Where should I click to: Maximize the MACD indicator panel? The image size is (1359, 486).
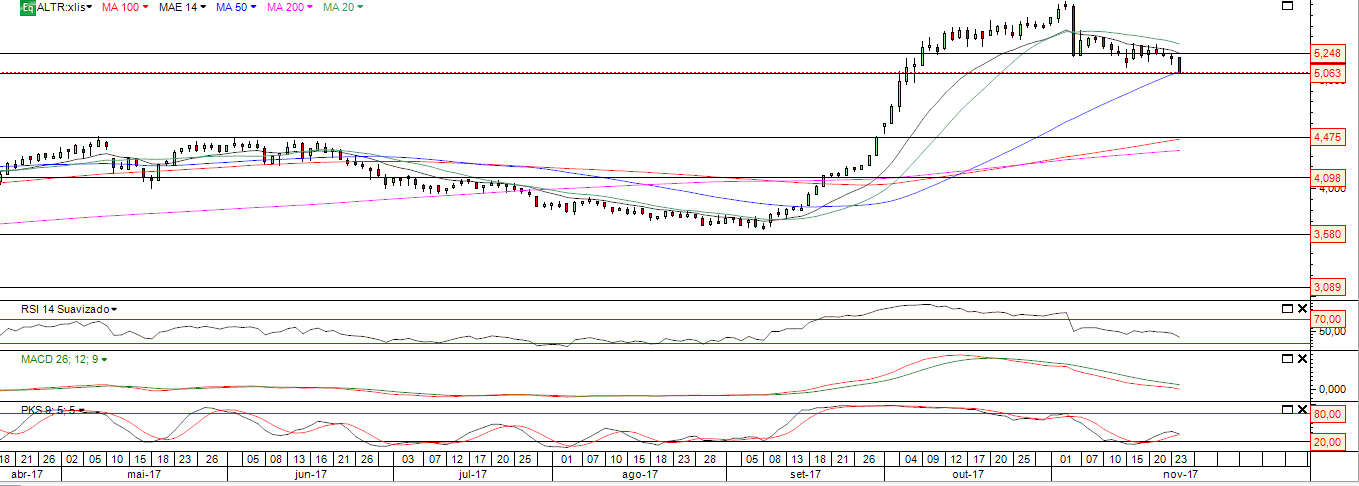[x=1287, y=358]
